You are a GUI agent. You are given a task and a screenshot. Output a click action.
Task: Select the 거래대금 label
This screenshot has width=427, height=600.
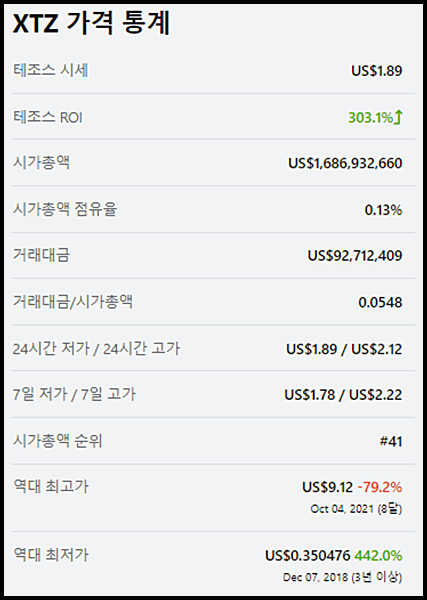[x=41, y=255]
